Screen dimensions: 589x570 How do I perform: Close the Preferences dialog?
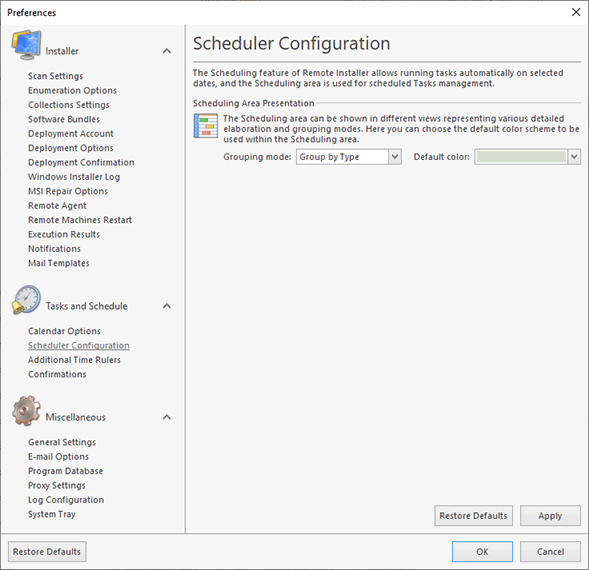coord(576,12)
